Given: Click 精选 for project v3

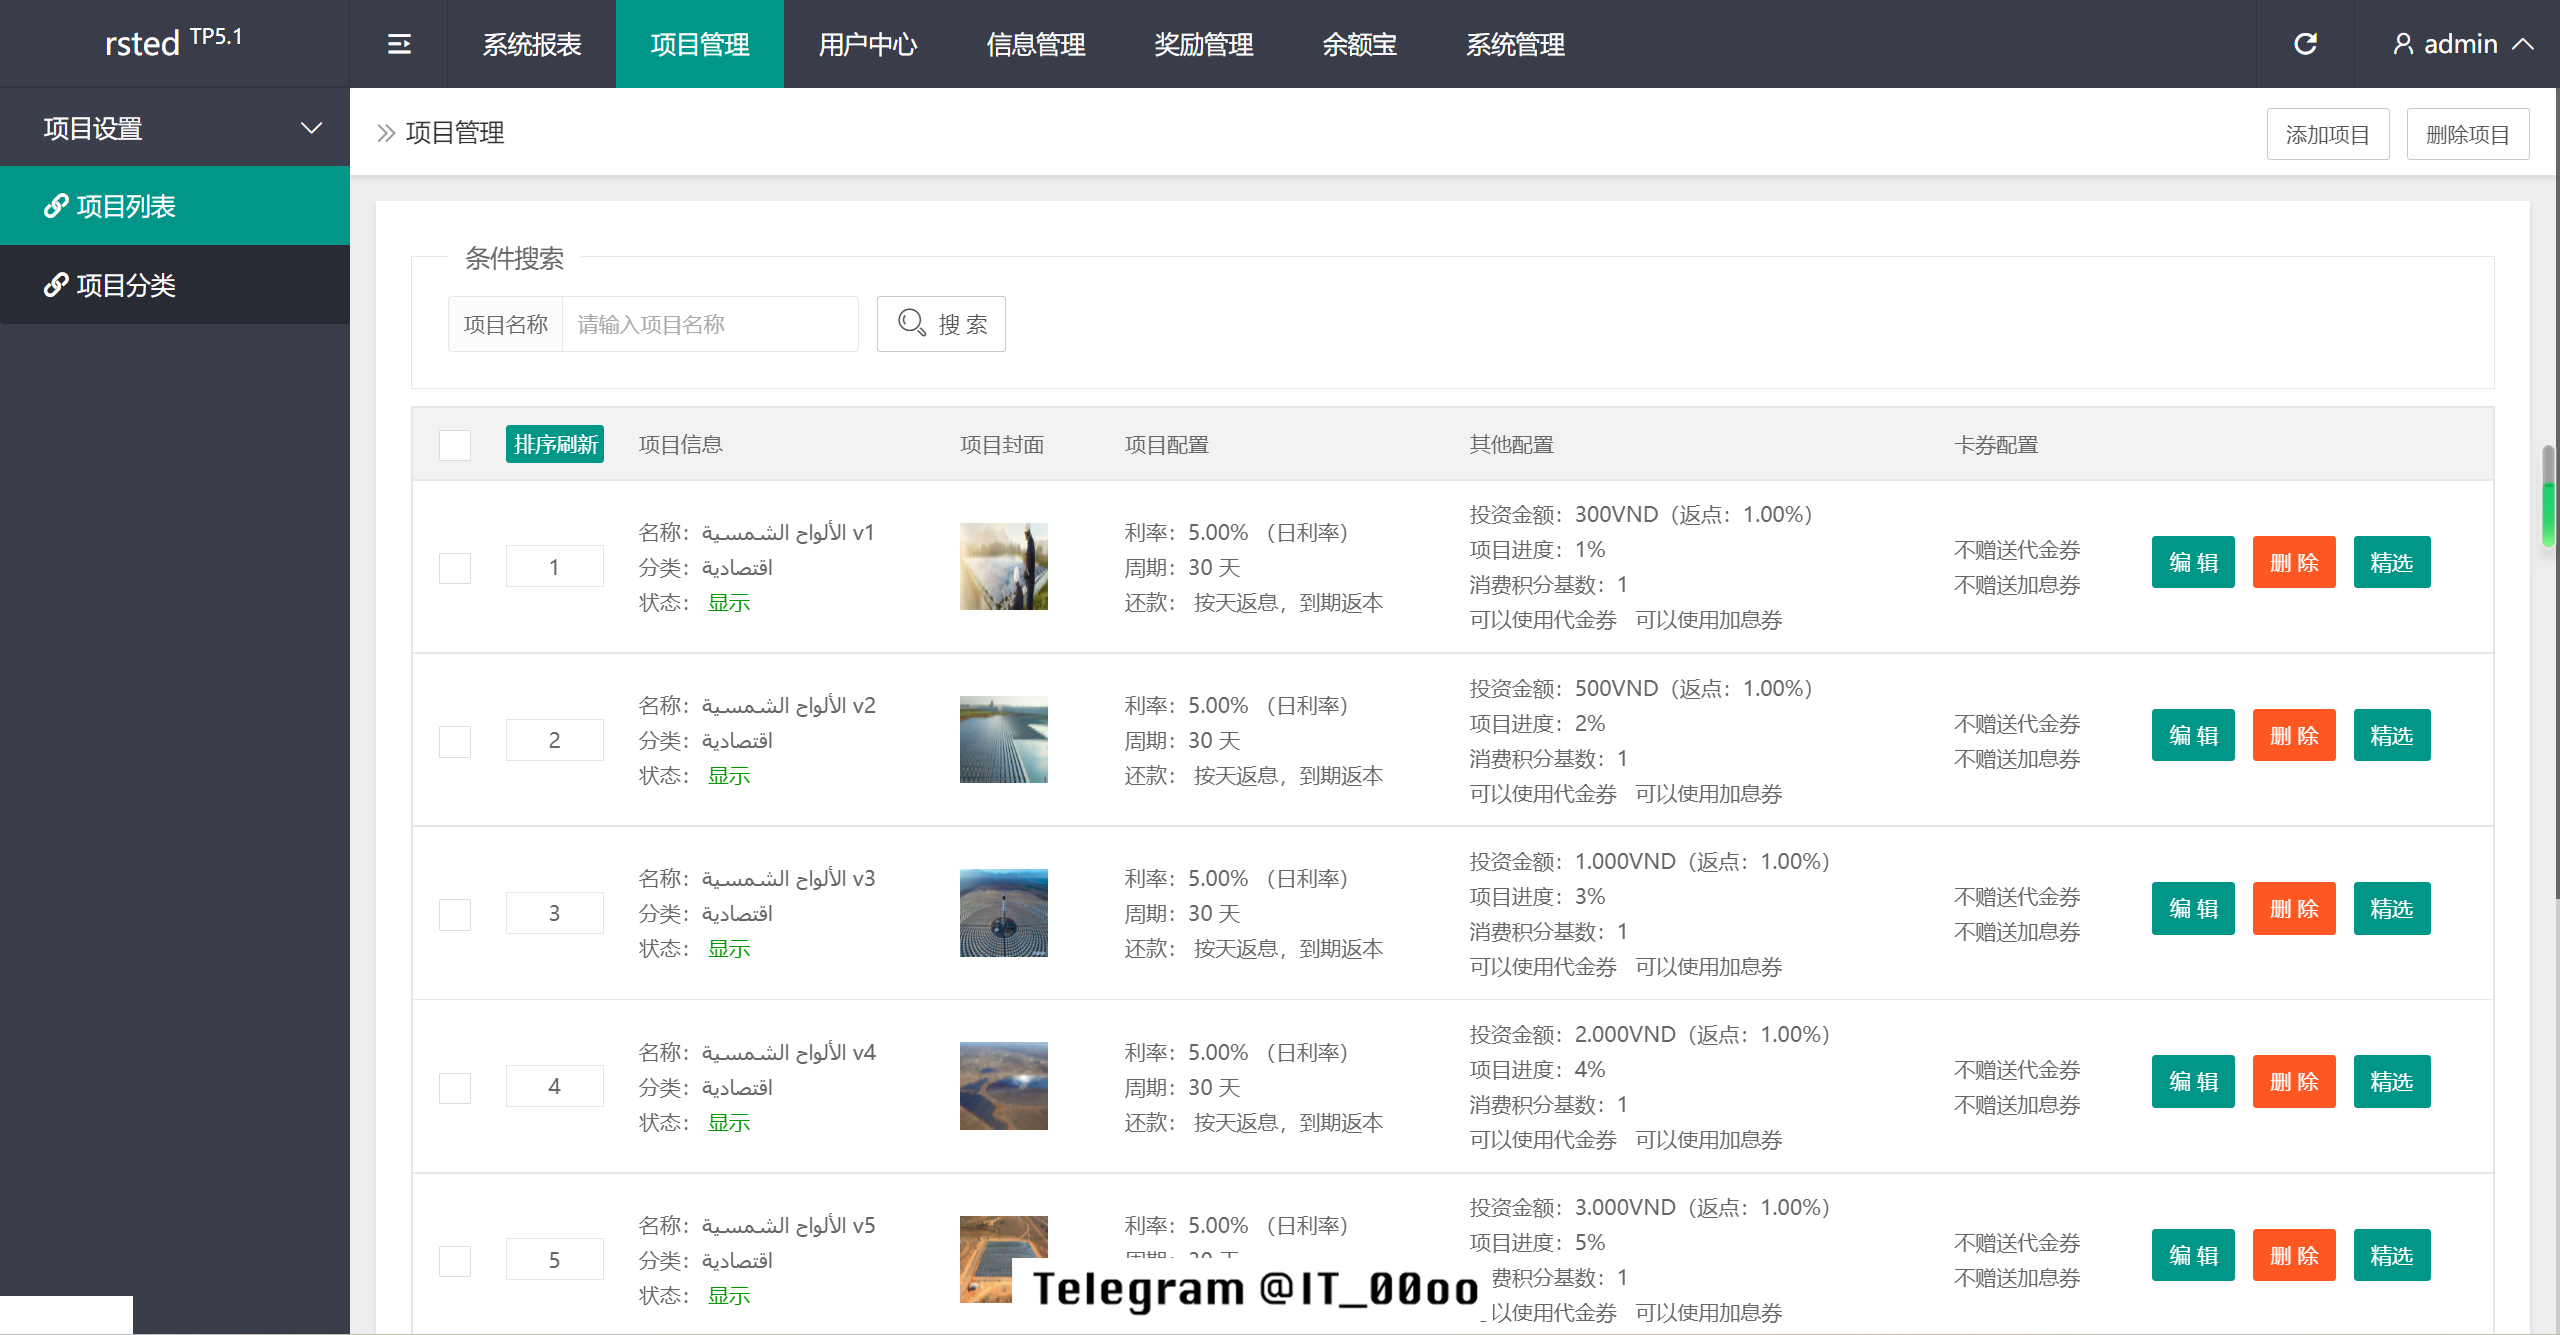Looking at the screenshot, I should pos(2392,908).
